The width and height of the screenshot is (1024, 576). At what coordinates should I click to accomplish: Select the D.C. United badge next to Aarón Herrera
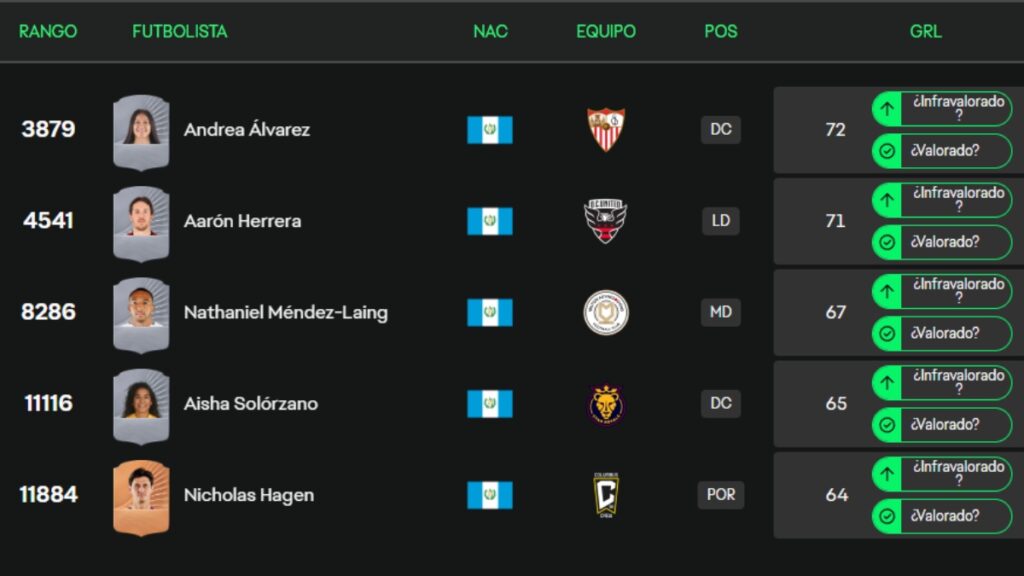tap(607, 221)
